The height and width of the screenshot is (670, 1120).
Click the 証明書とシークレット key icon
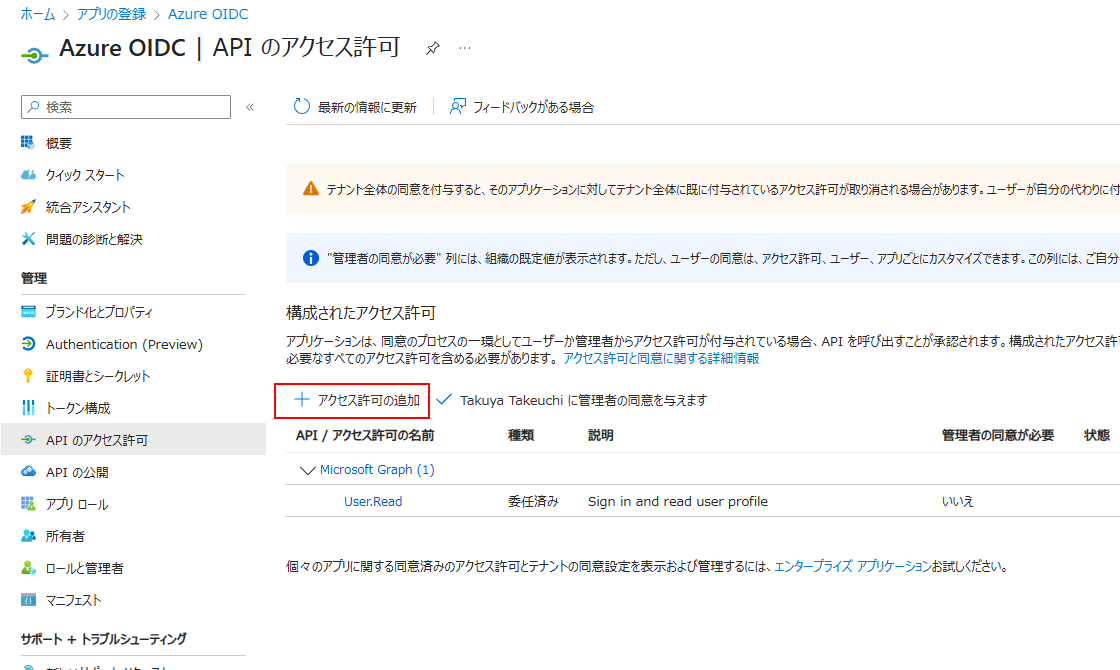tap(28, 376)
